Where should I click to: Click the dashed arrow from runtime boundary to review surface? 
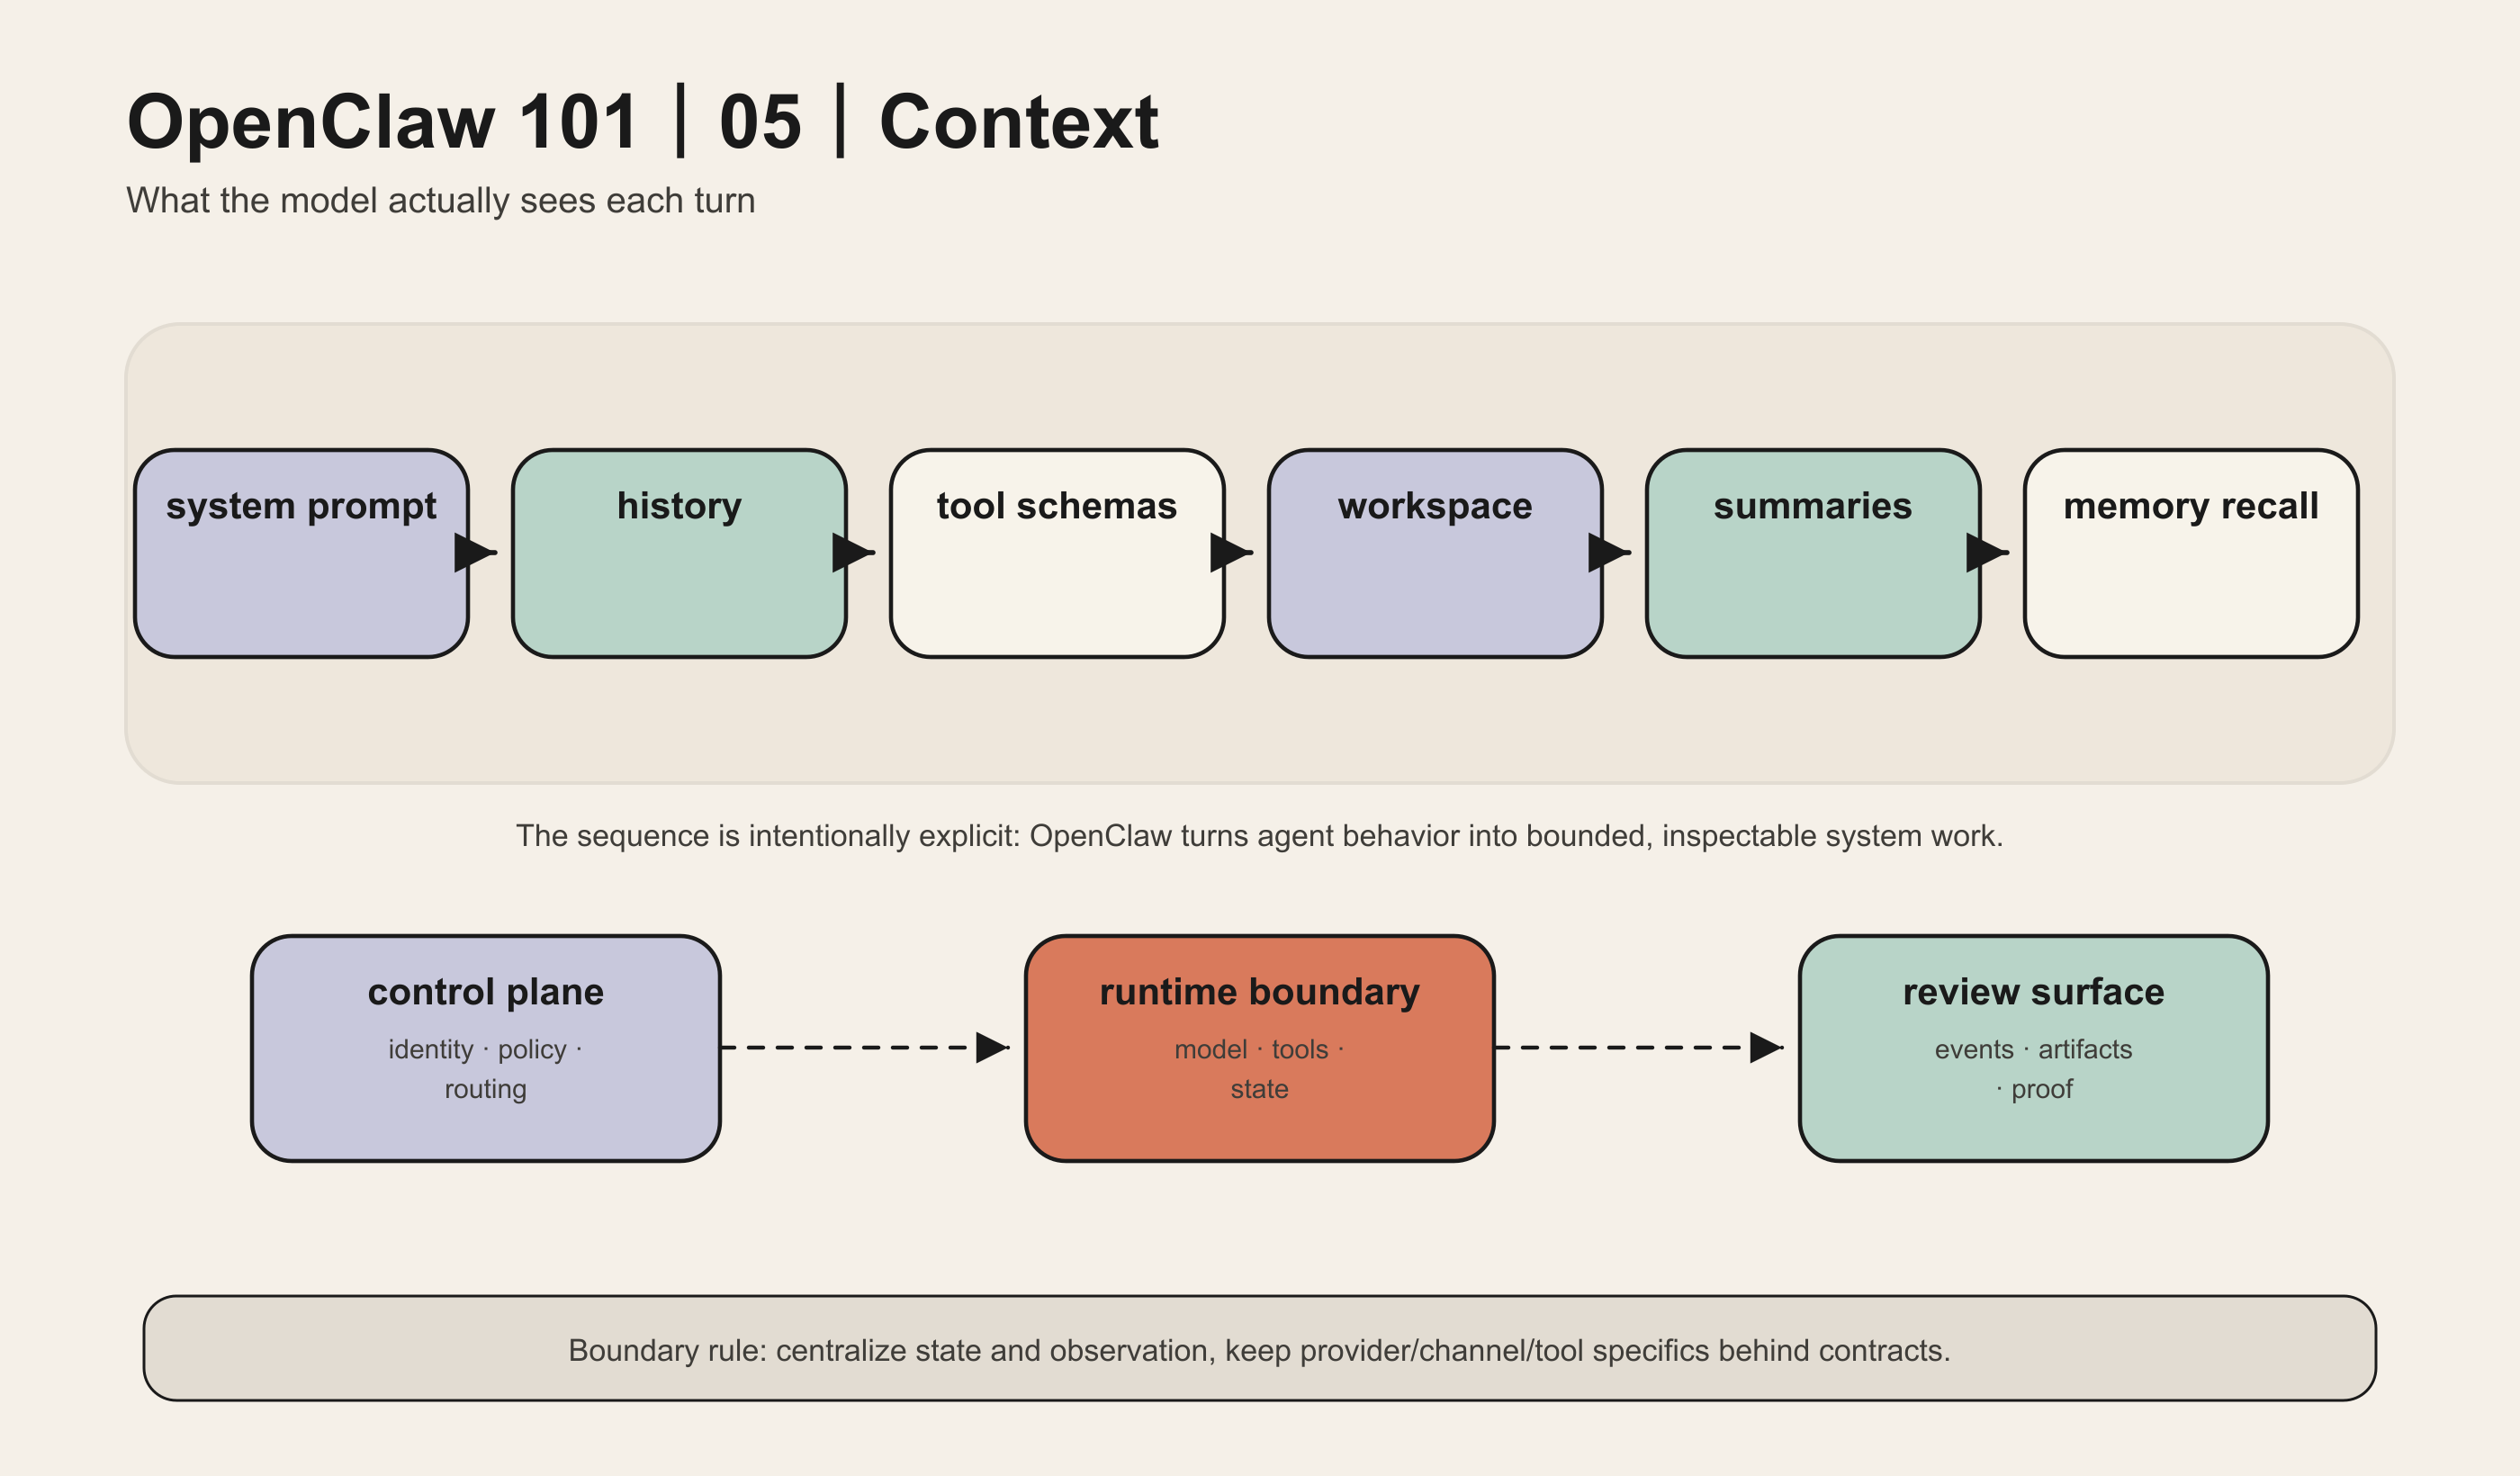(1639, 1048)
